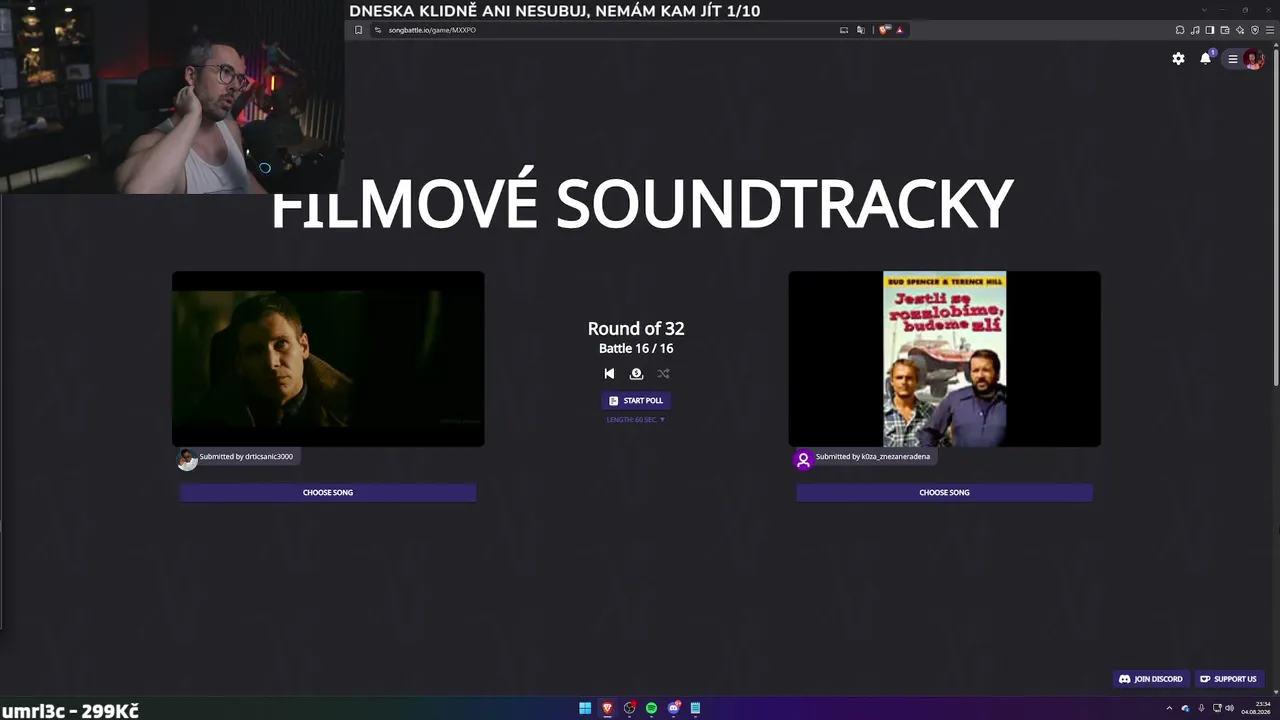1280x720 pixels.
Task: Click k0za_znezaneradena purple user avatar
Action: 803,460
